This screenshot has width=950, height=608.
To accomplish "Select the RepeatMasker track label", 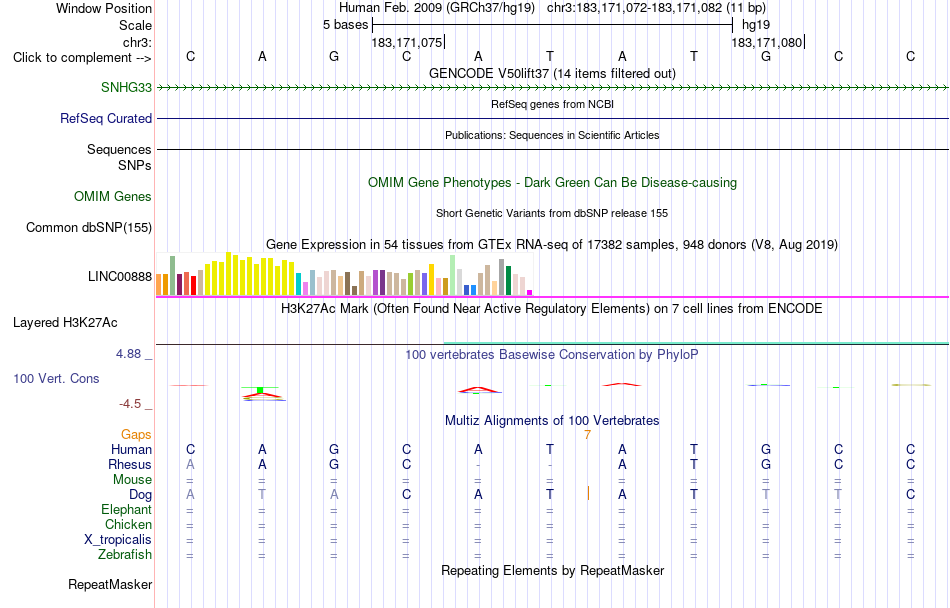I will click(x=110, y=584).
